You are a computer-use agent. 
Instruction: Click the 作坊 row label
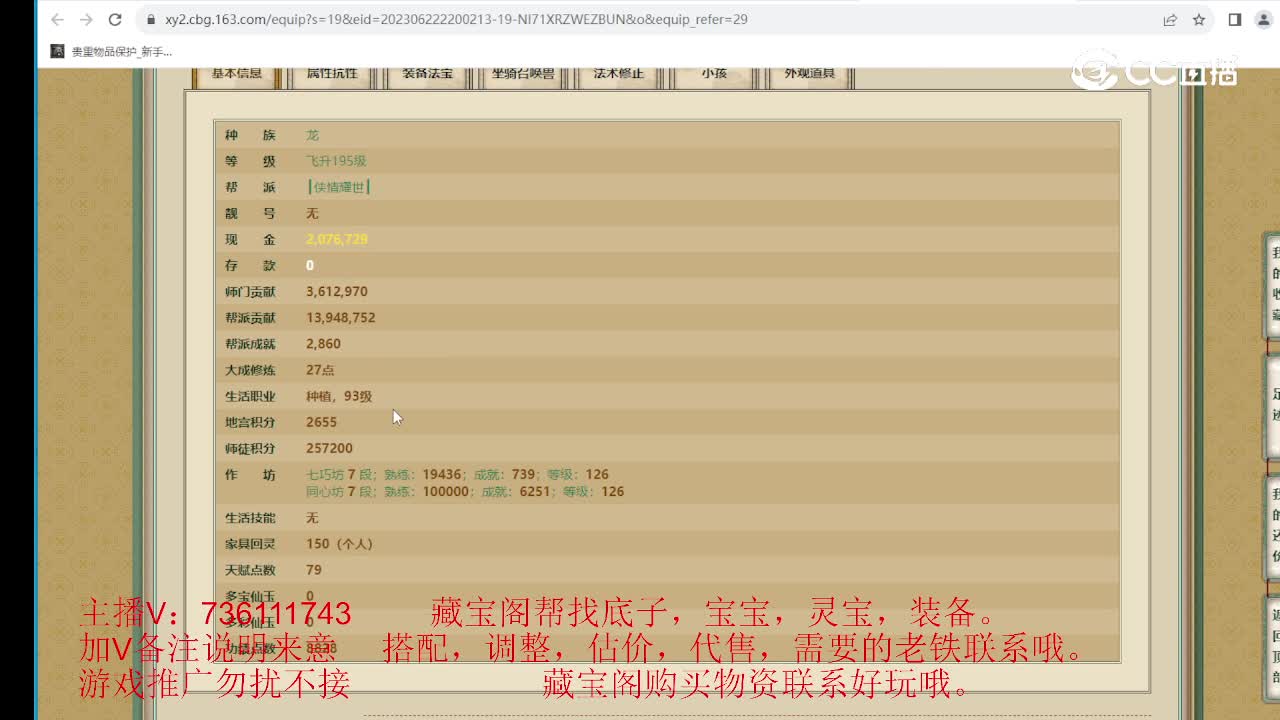click(x=250, y=475)
